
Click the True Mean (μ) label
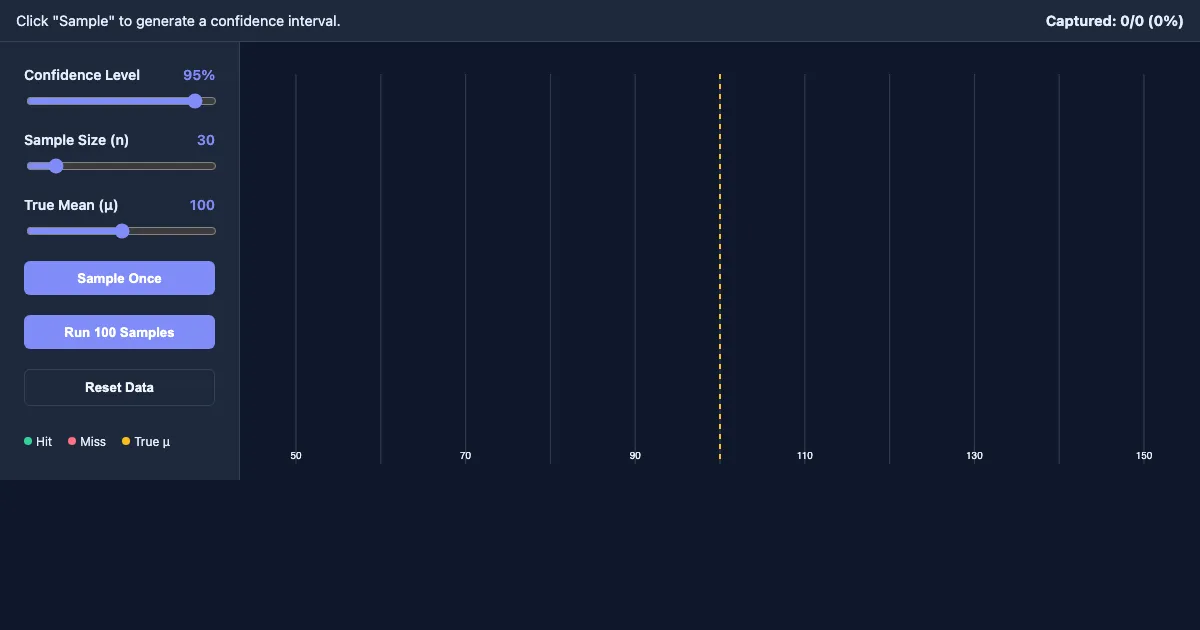coord(71,205)
